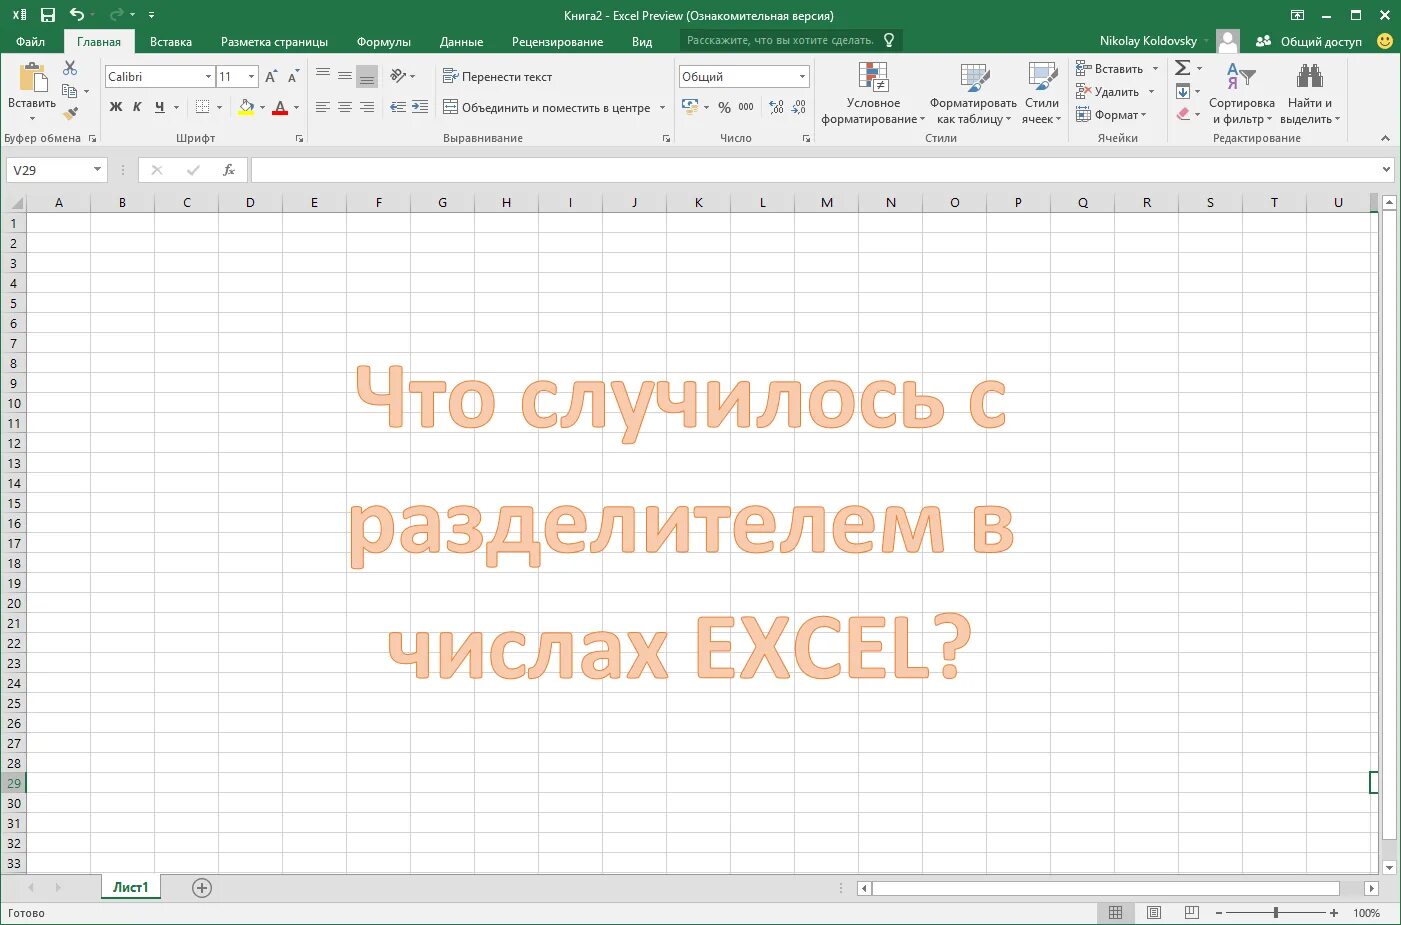Open font name Calibri dropdown
This screenshot has width=1401, height=925.
(x=208, y=77)
